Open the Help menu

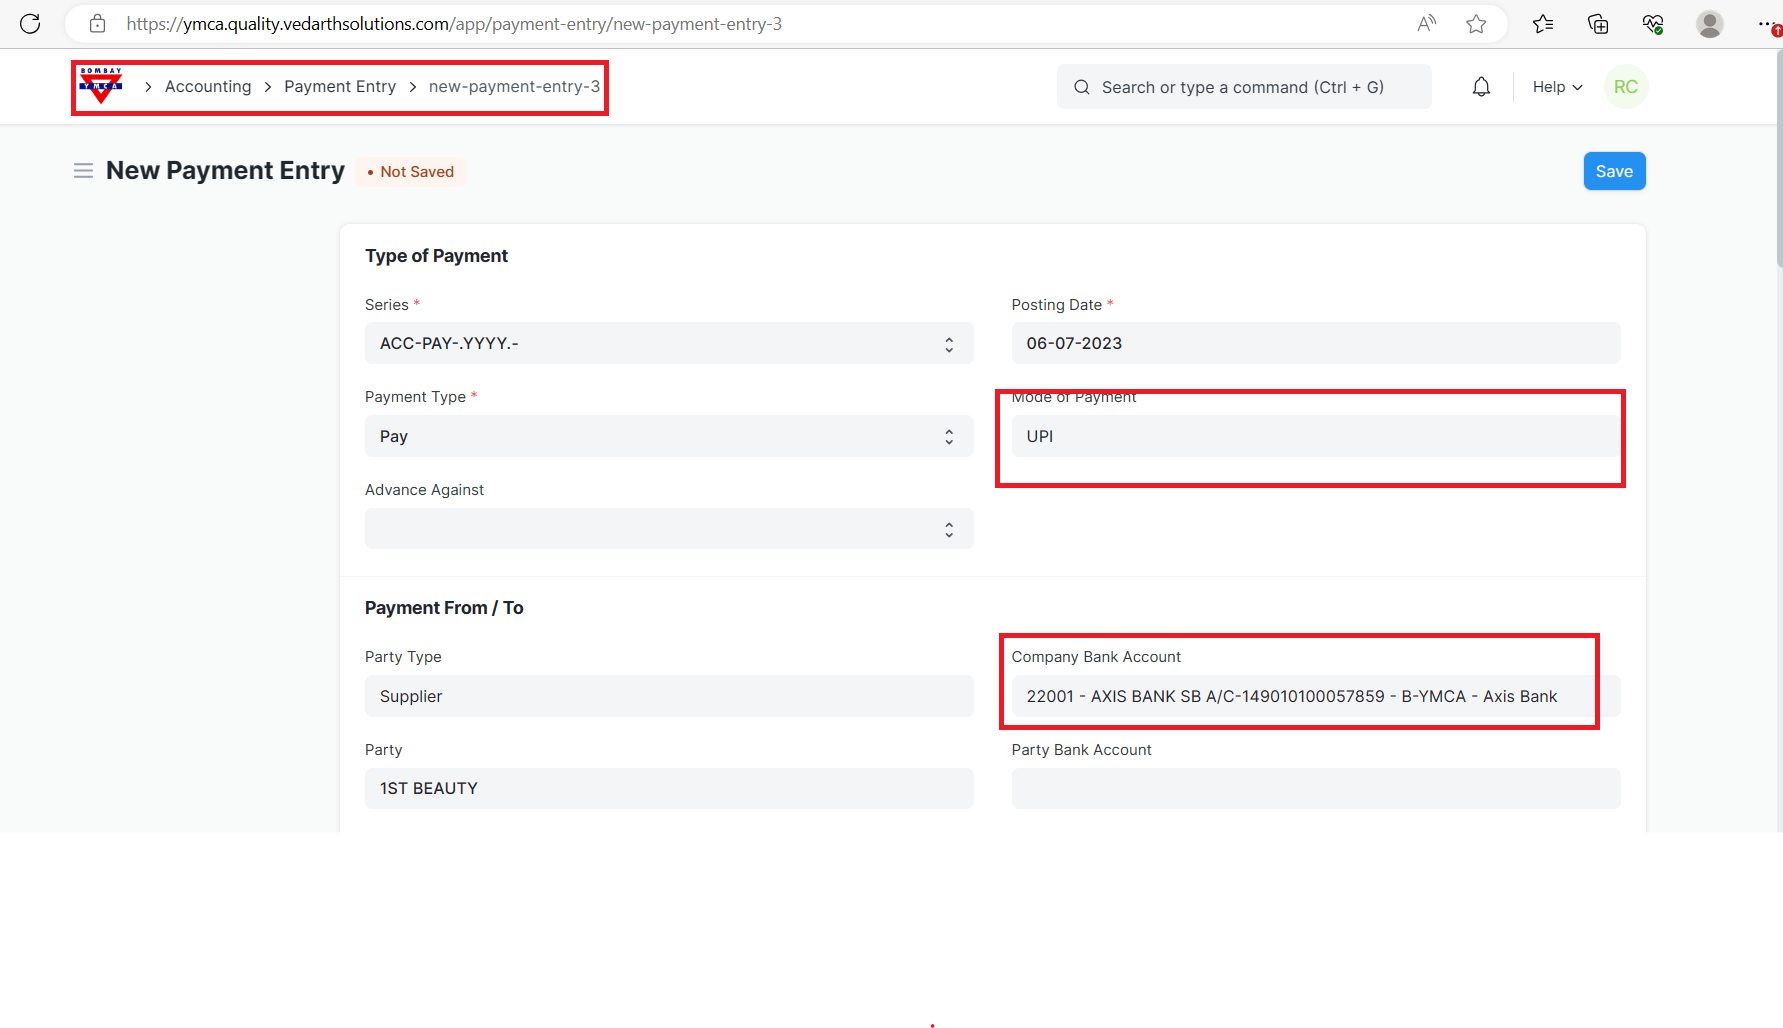click(x=1556, y=87)
